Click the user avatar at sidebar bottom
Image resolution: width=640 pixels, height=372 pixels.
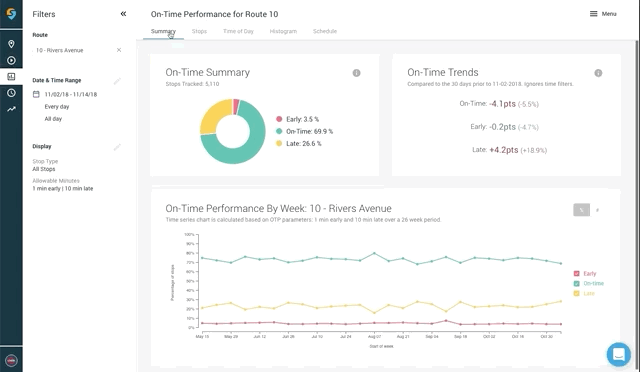pos(11,361)
